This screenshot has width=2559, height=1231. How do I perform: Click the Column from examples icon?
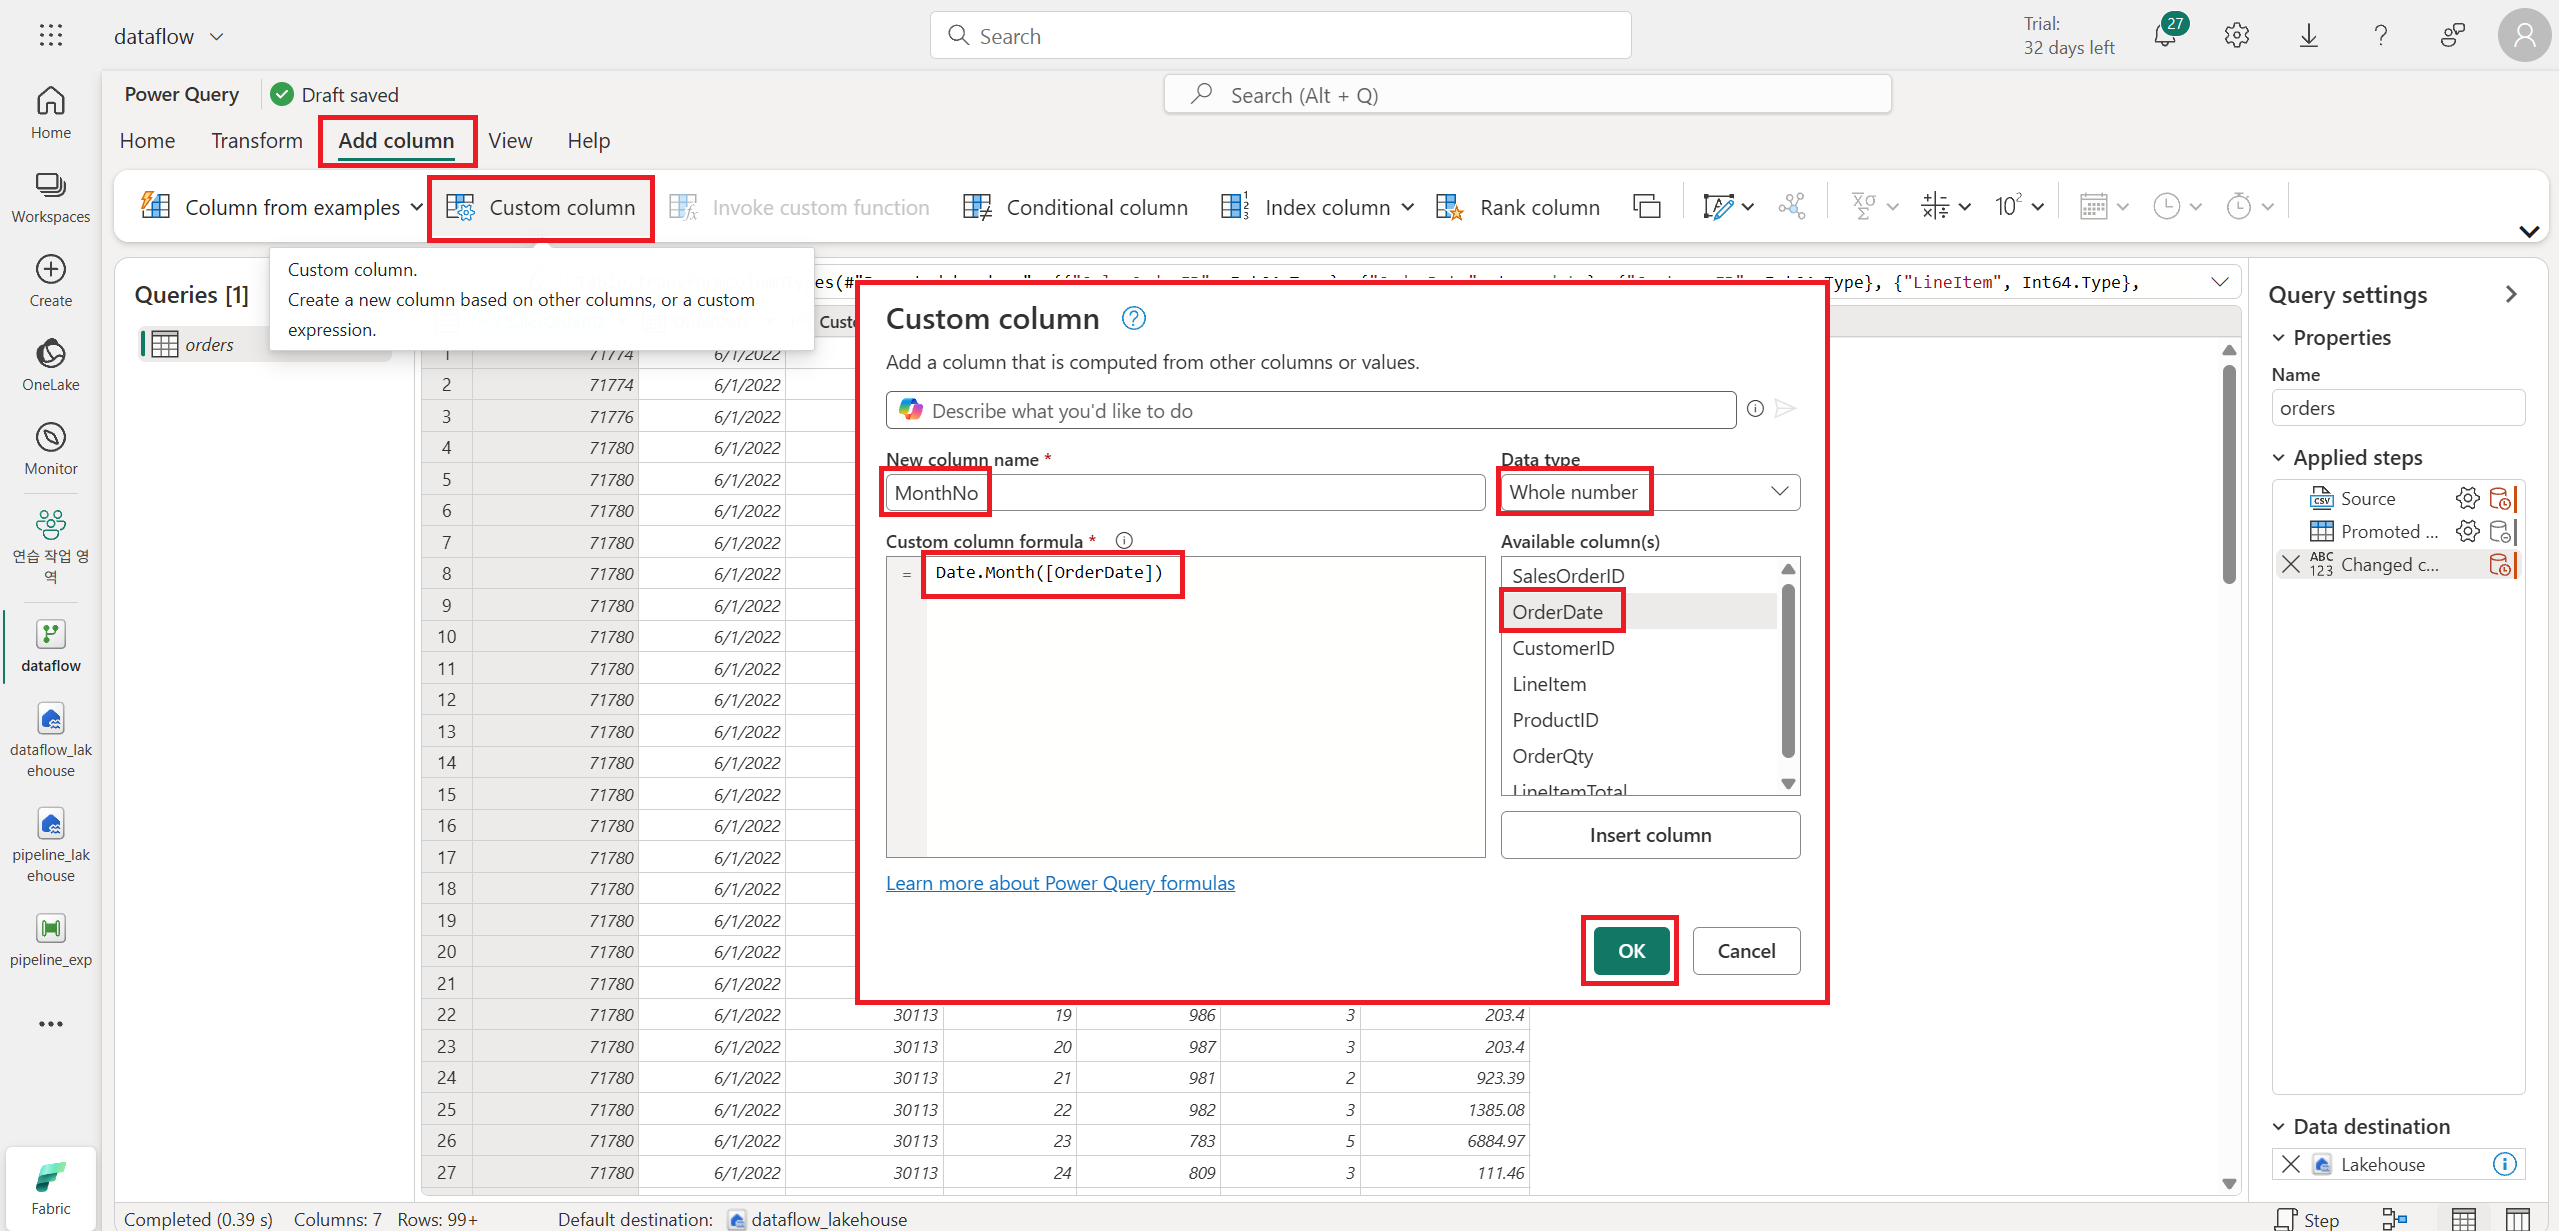(x=156, y=207)
